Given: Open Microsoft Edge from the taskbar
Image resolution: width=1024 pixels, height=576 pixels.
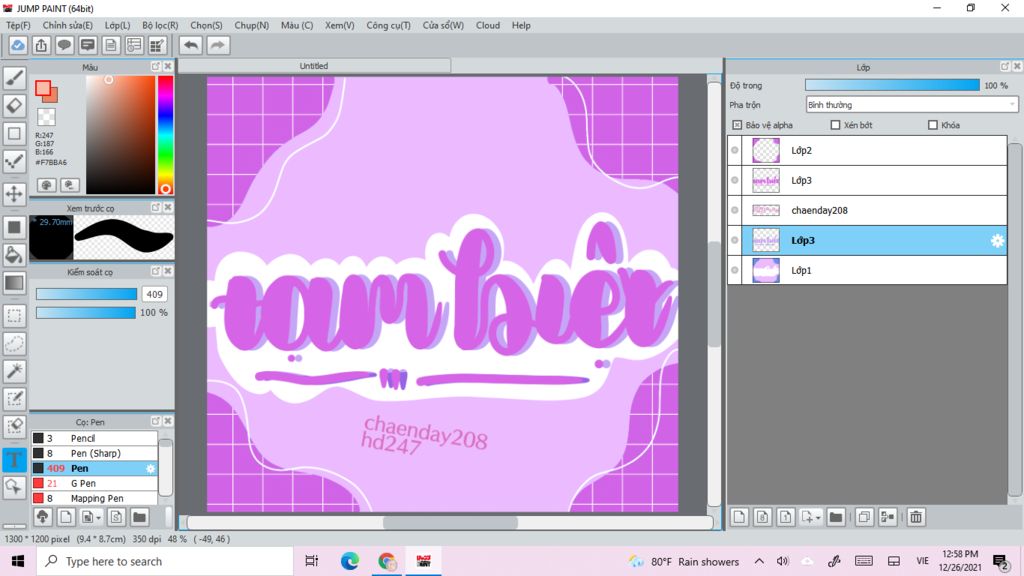Looking at the screenshot, I should (349, 561).
